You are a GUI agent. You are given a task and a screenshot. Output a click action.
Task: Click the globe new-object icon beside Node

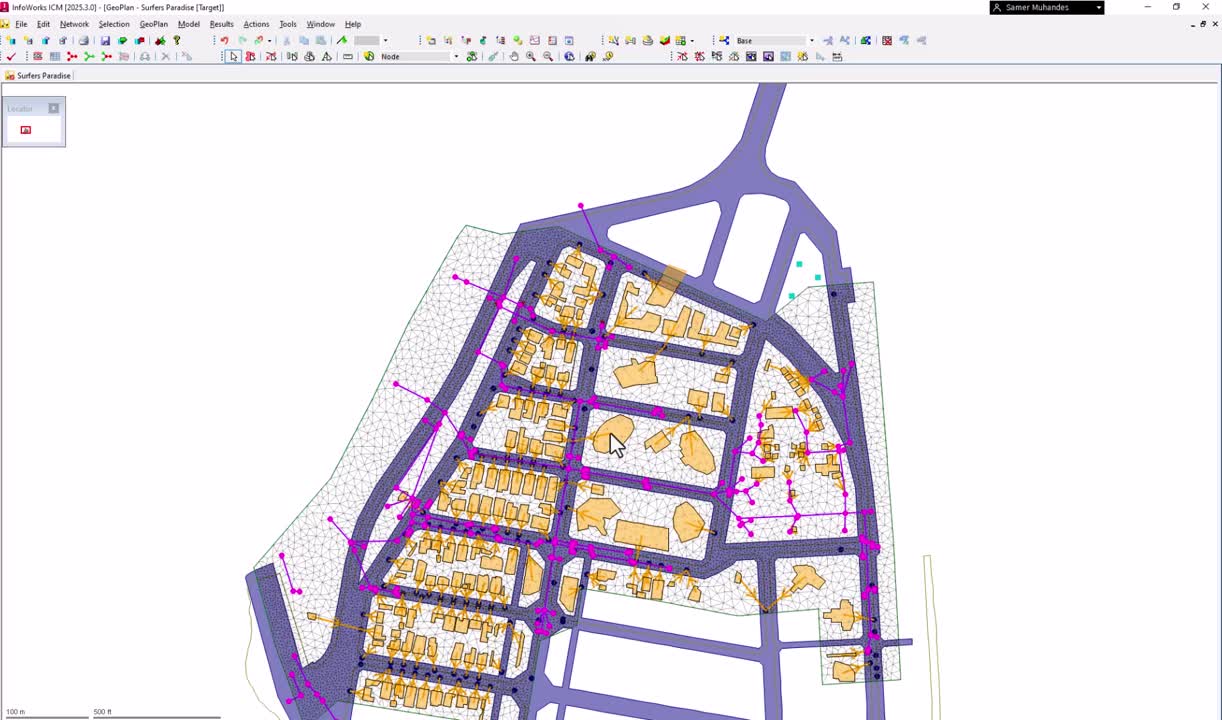click(369, 56)
